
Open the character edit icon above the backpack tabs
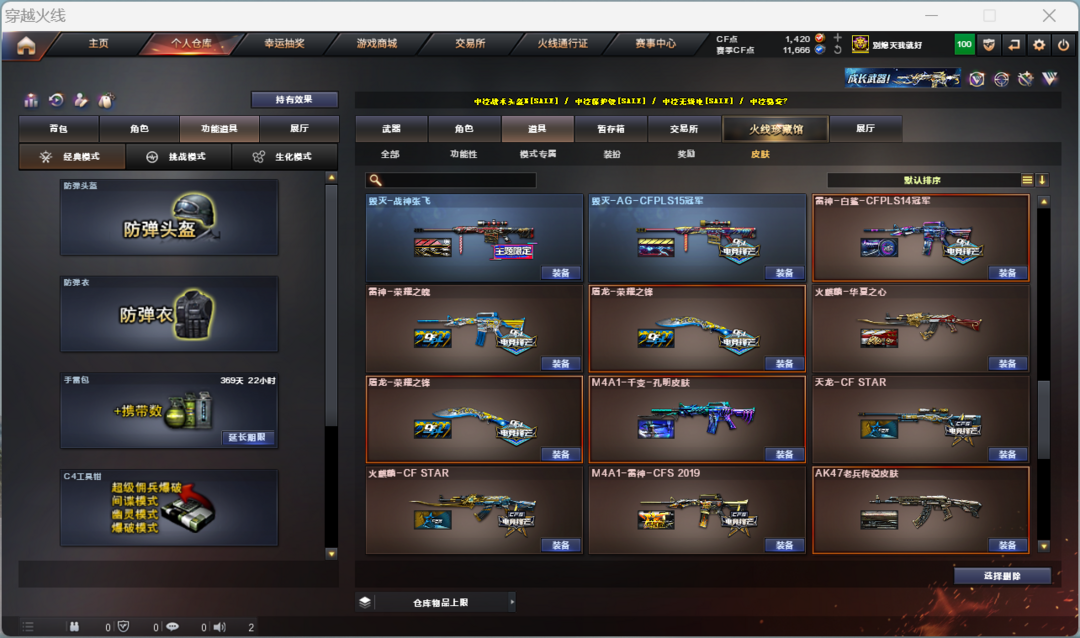(81, 101)
